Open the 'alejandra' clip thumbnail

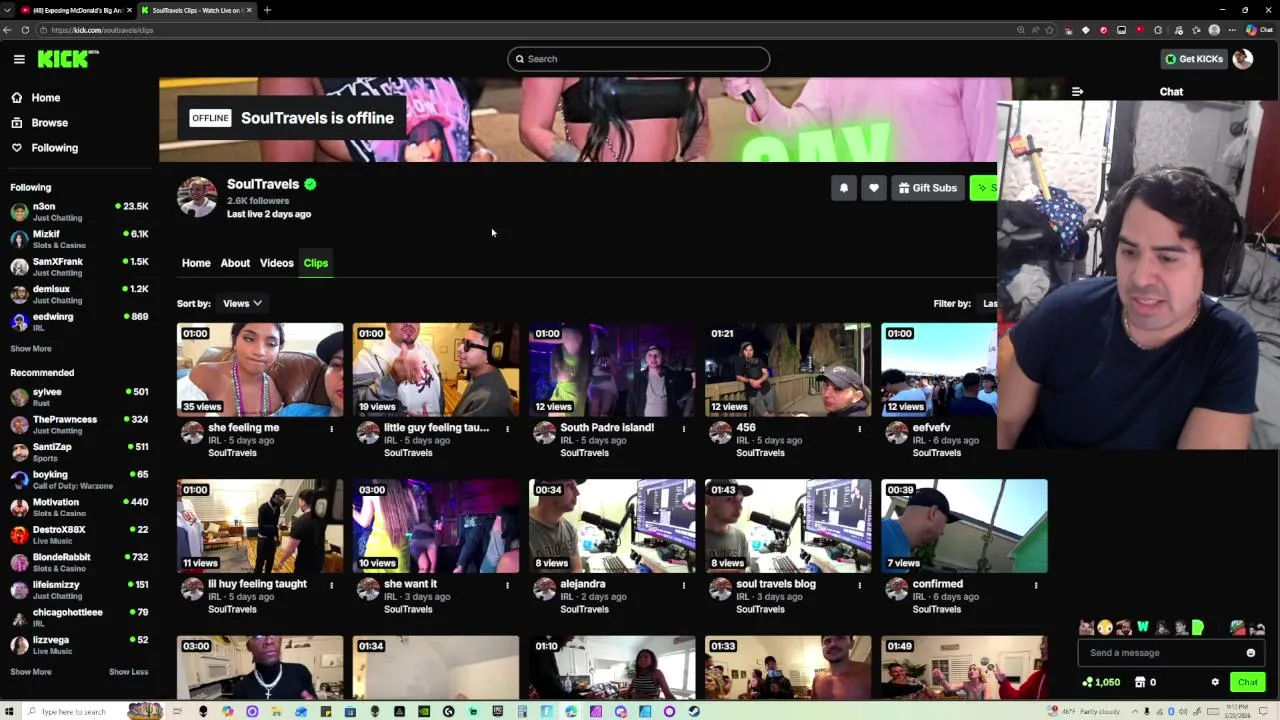612,526
